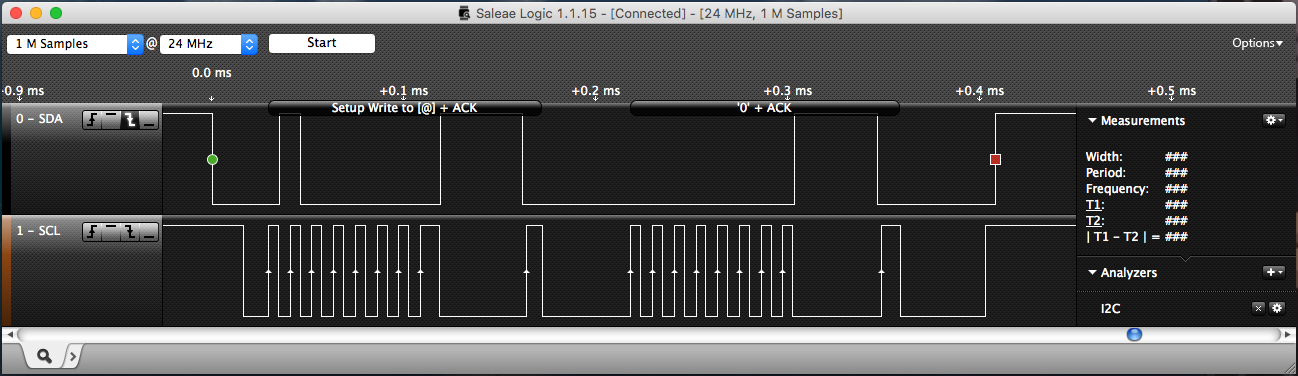1298x376 pixels.
Task: Select falling edge trigger on SDA channel
Action: tap(129, 121)
